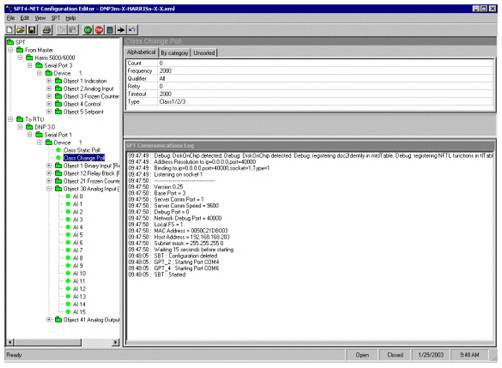The height and width of the screenshot is (368, 502).
Task: Click the To RTU folder icon
Action: click(x=20, y=119)
